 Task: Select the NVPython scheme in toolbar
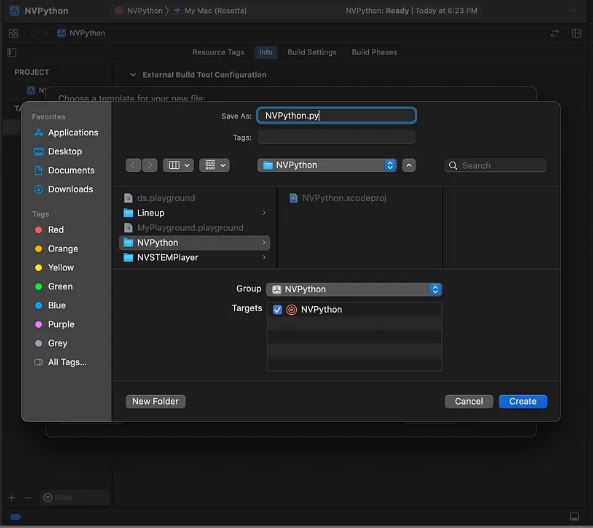pyautogui.click(x=139, y=11)
